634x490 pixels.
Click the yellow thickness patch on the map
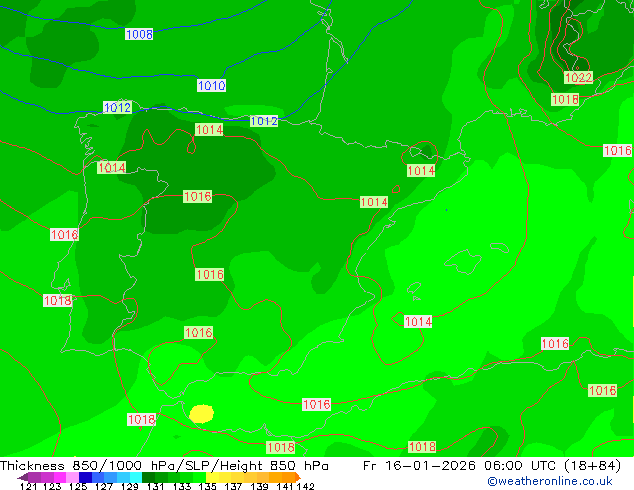(x=201, y=414)
